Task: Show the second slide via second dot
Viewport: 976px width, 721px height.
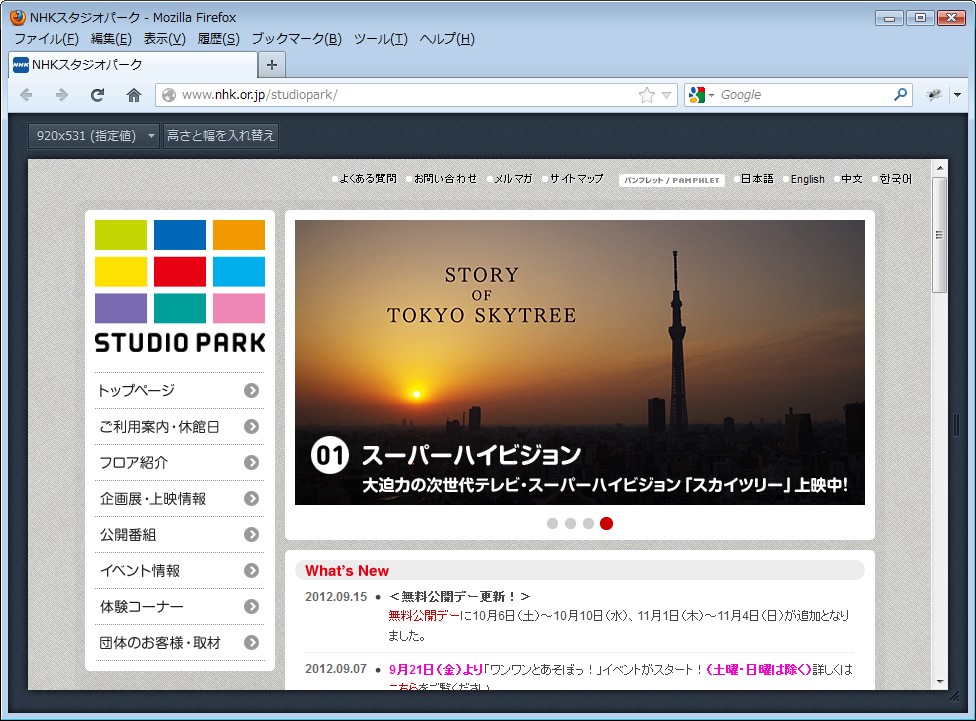Action: pos(570,524)
